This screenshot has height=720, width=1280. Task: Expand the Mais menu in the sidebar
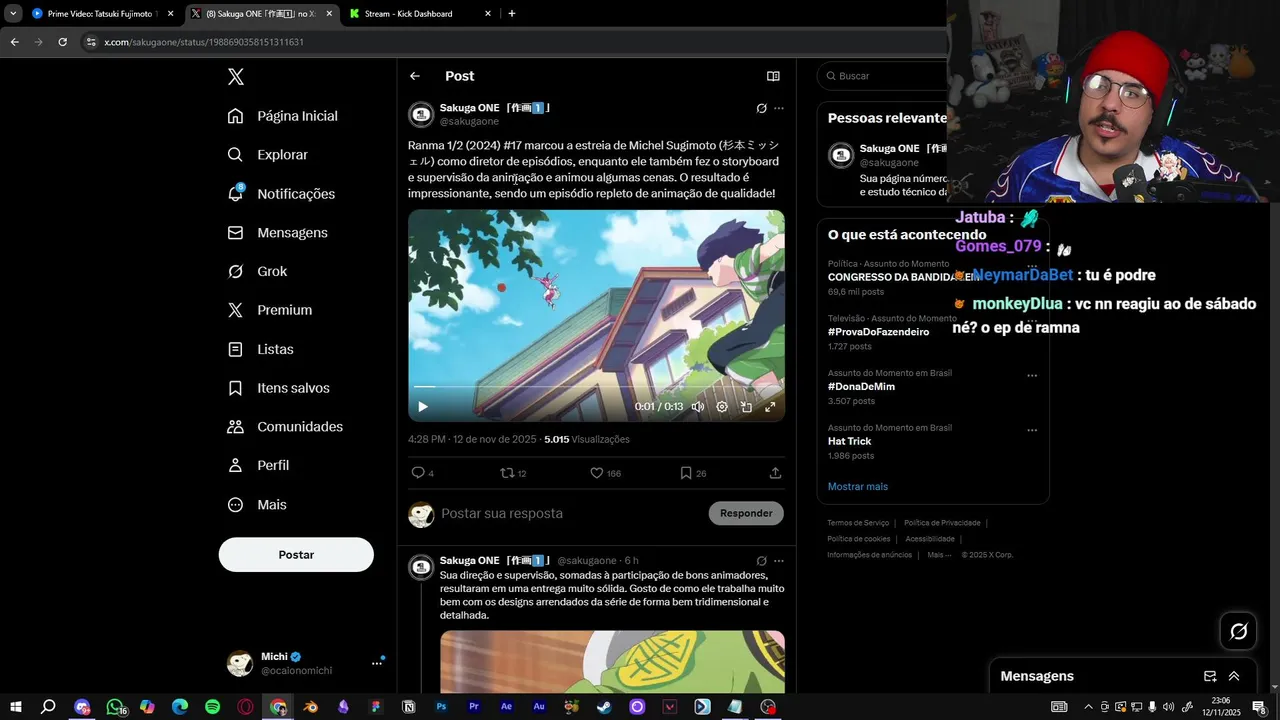click(x=257, y=505)
